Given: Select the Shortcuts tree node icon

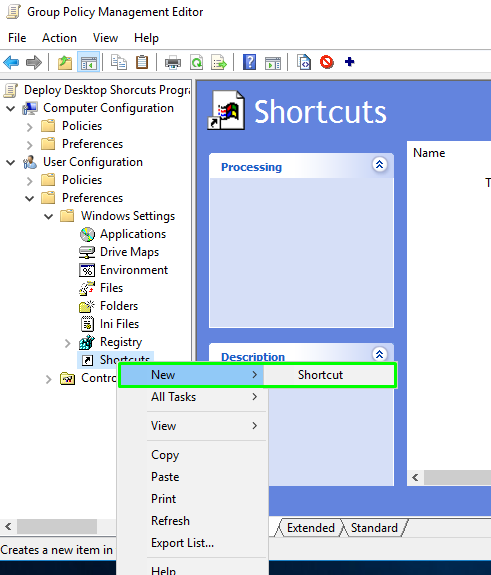Looking at the screenshot, I should point(87,360).
